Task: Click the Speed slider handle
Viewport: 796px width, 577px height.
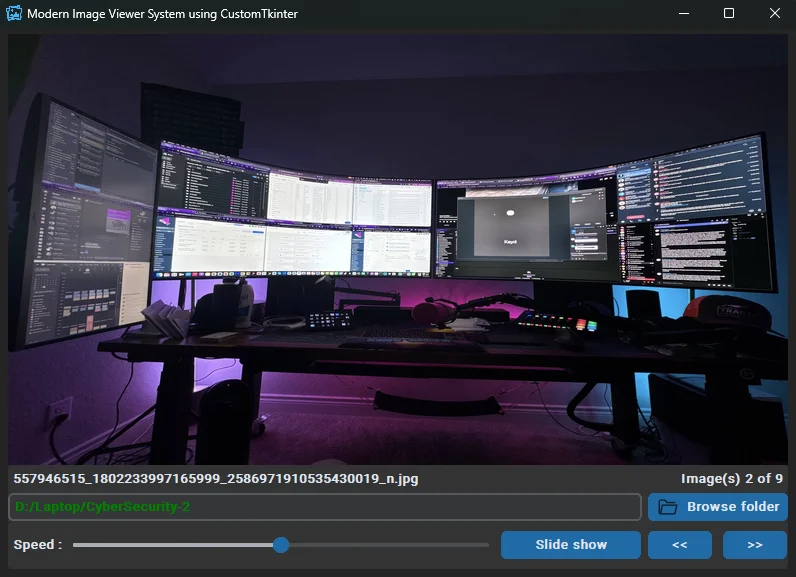Action: pyautogui.click(x=281, y=545)
